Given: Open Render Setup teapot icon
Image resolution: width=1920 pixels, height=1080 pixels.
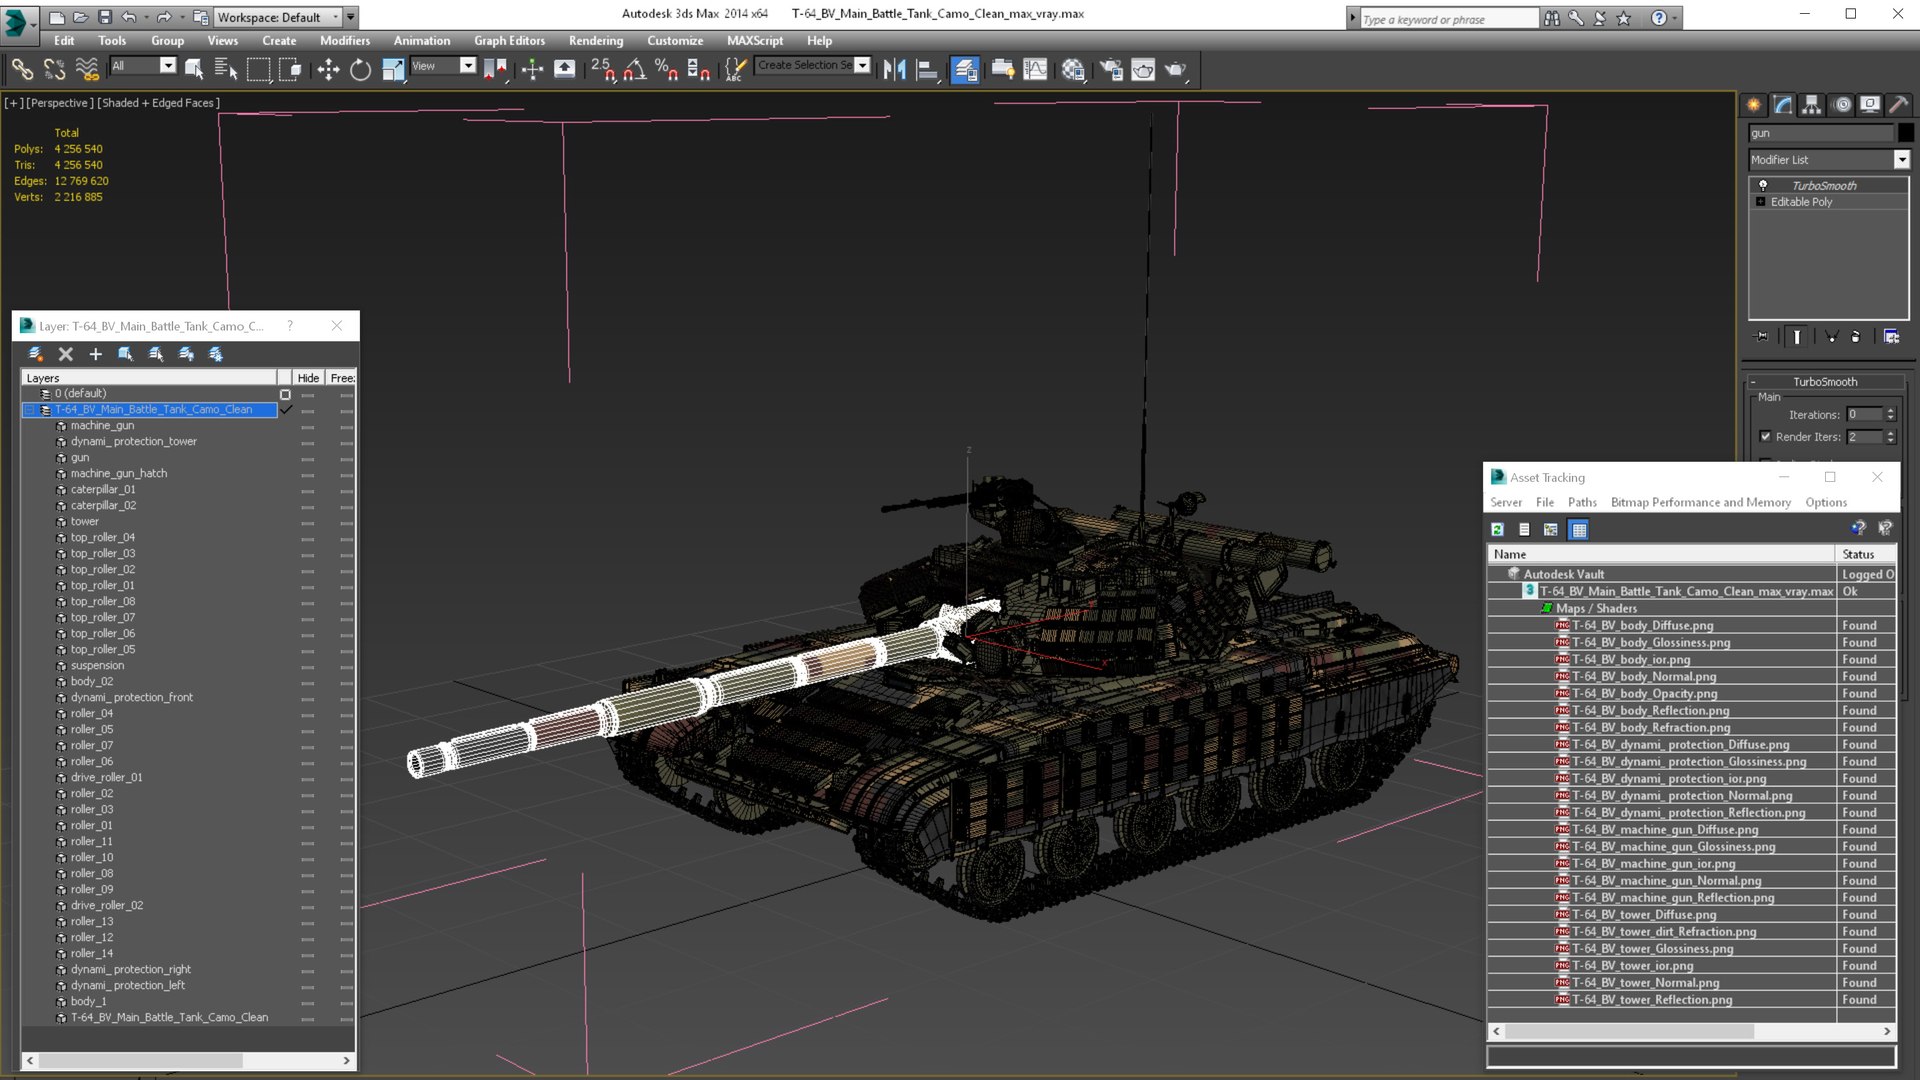Looking at the screenshot, I should tap(1111, 69).
